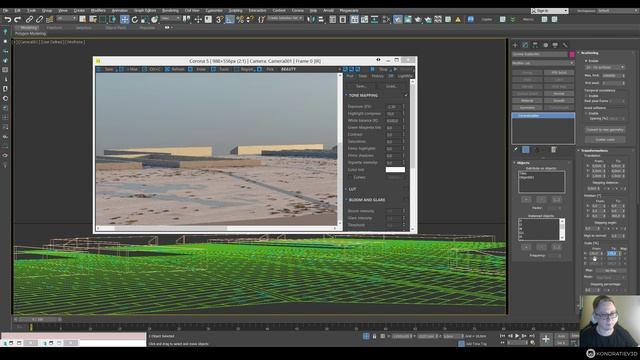Click the time slider marker on timeline
The image size is (640, 360).
tap(31, 327)
